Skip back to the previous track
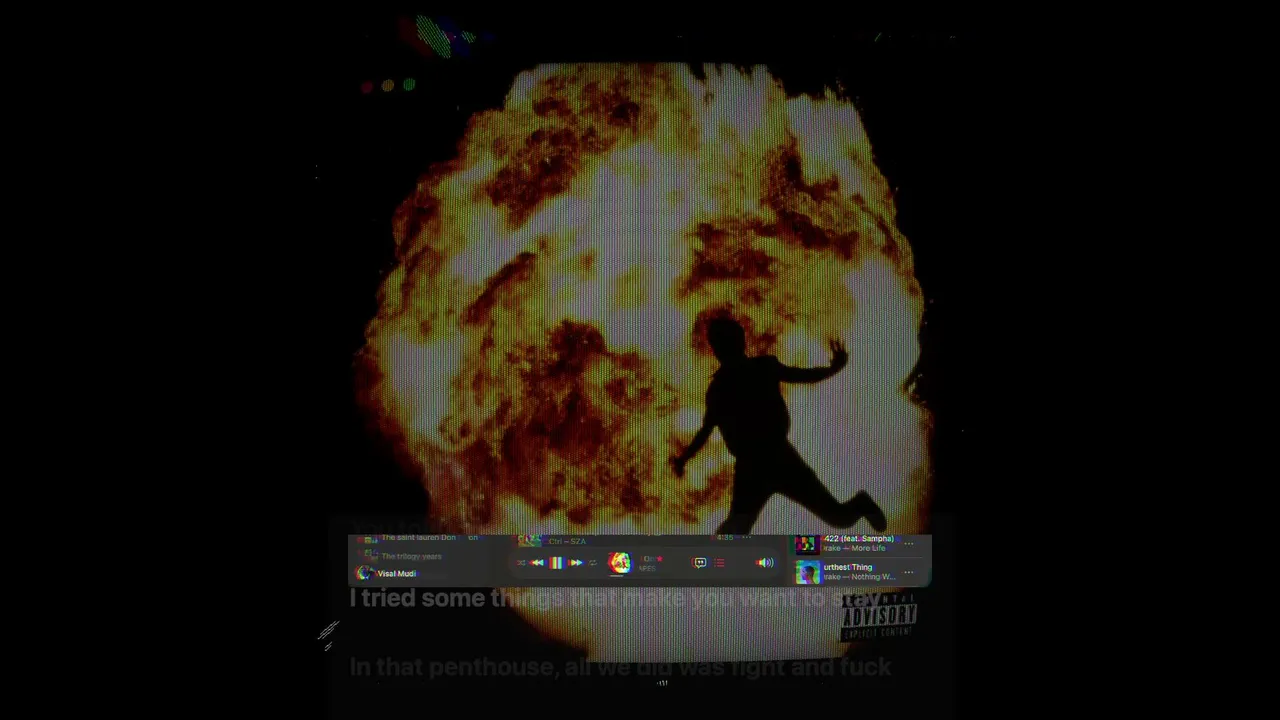This screenshot has height=720, width=1280. coord(537,563)
